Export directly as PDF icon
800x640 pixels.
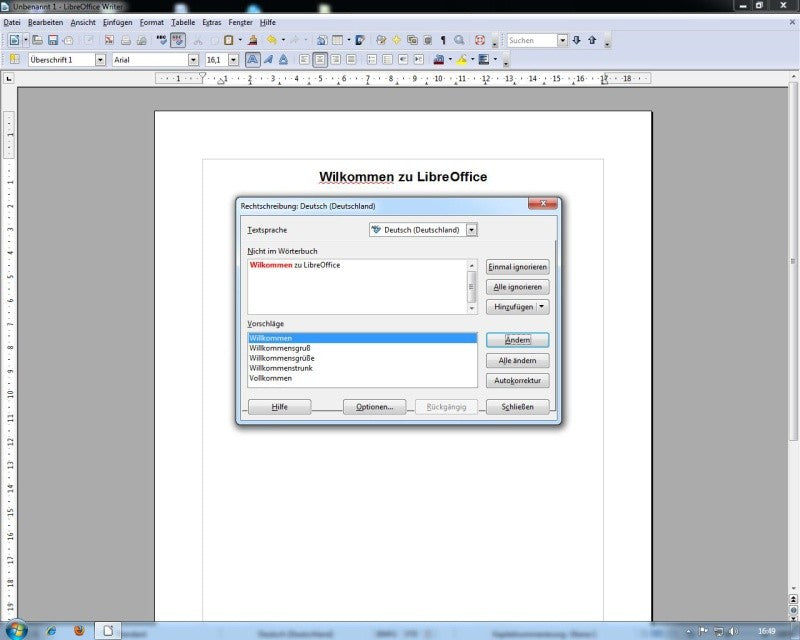[x=109, y=40]
